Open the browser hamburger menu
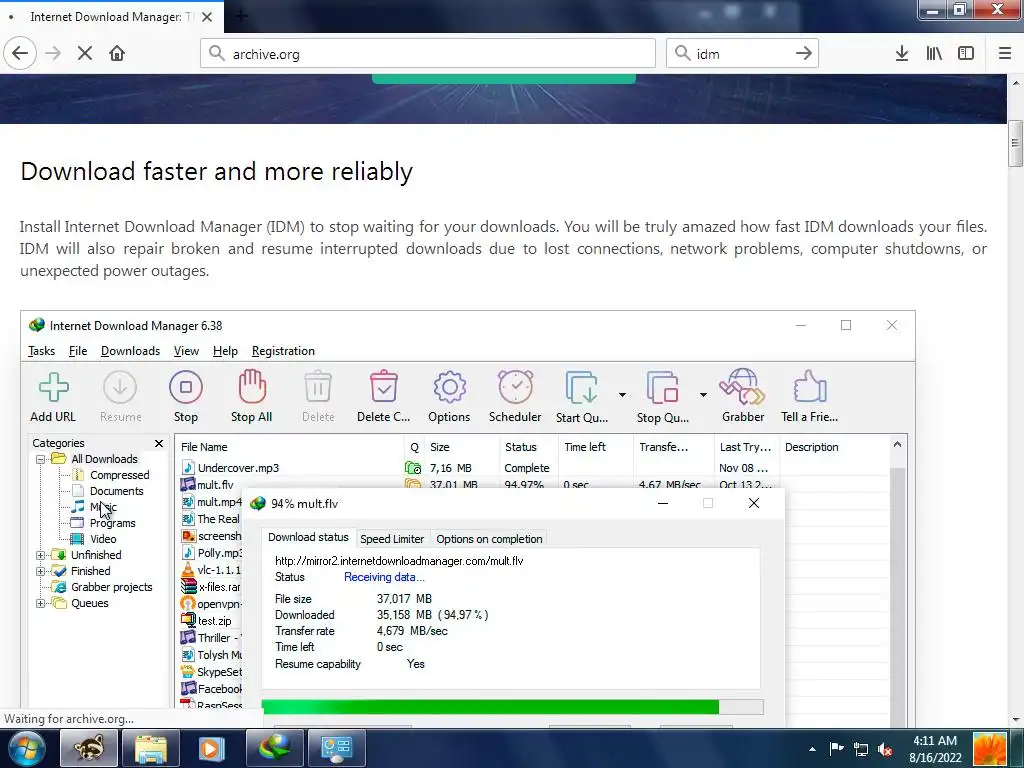The height and width of the screenshot is (768, 1024). click(1005, 54)
